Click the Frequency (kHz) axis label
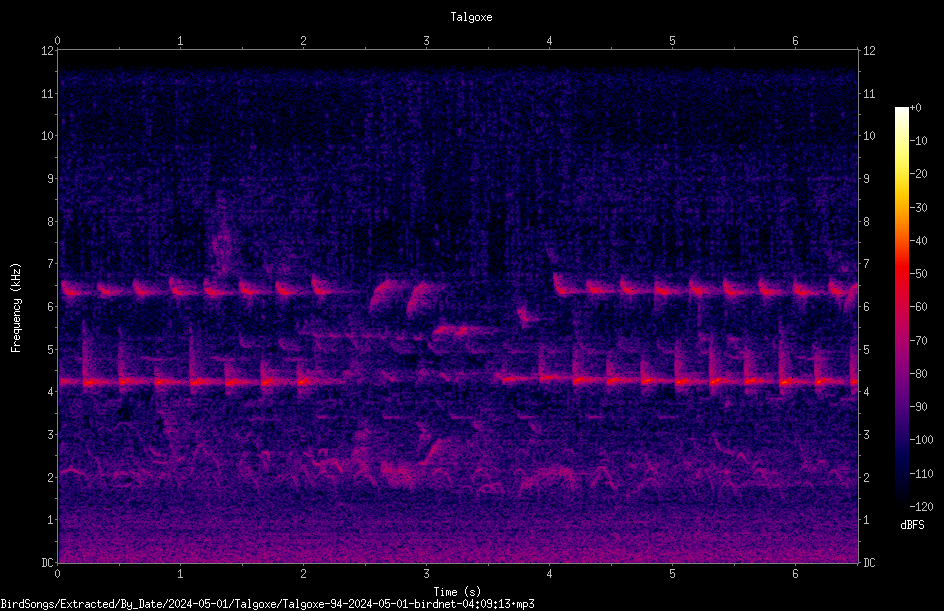The width and height of the screenshot is (944, 611). (x=16, y=308)
